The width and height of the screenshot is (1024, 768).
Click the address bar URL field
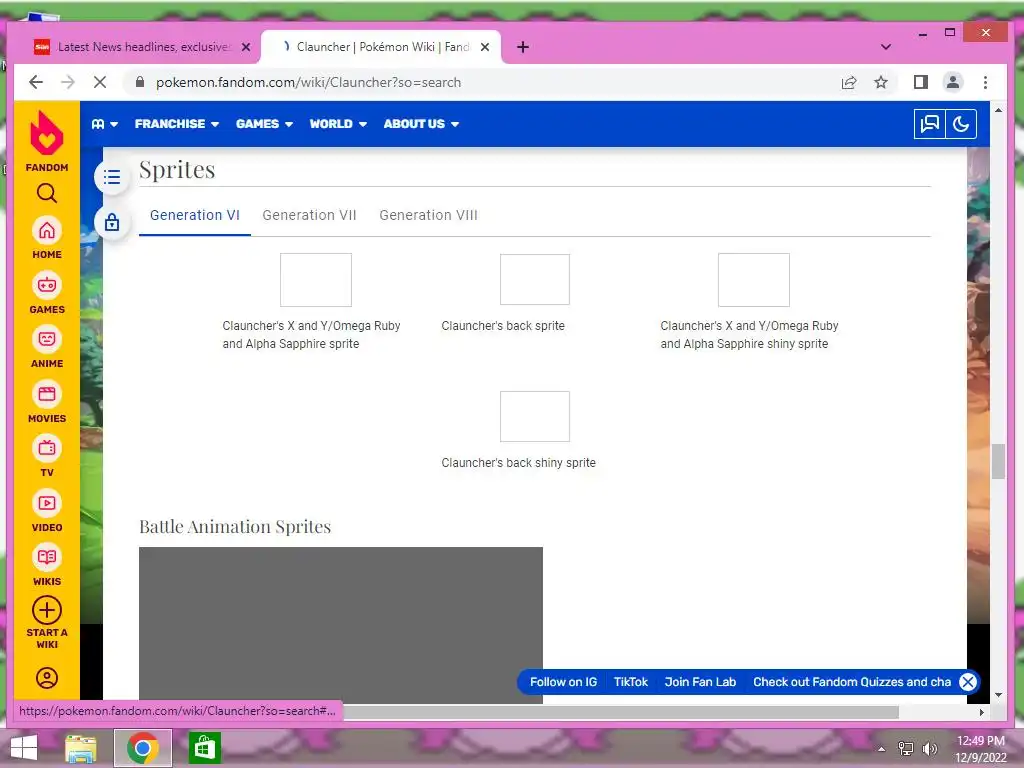[x=483, y=82]
